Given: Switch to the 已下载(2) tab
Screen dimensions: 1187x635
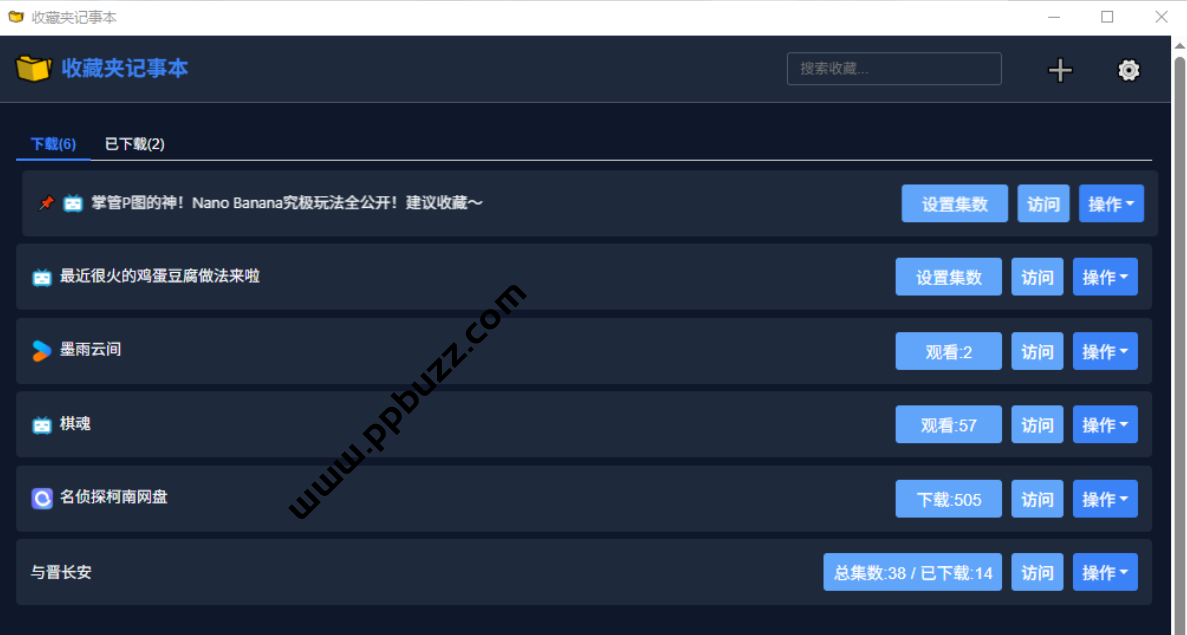Looking at the screenshot, I should (x=135, y=144).
